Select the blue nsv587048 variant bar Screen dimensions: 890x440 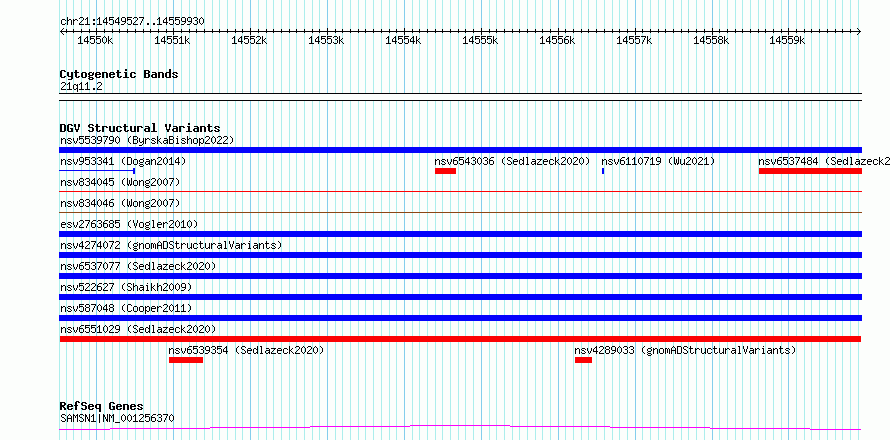pos(460,318)
